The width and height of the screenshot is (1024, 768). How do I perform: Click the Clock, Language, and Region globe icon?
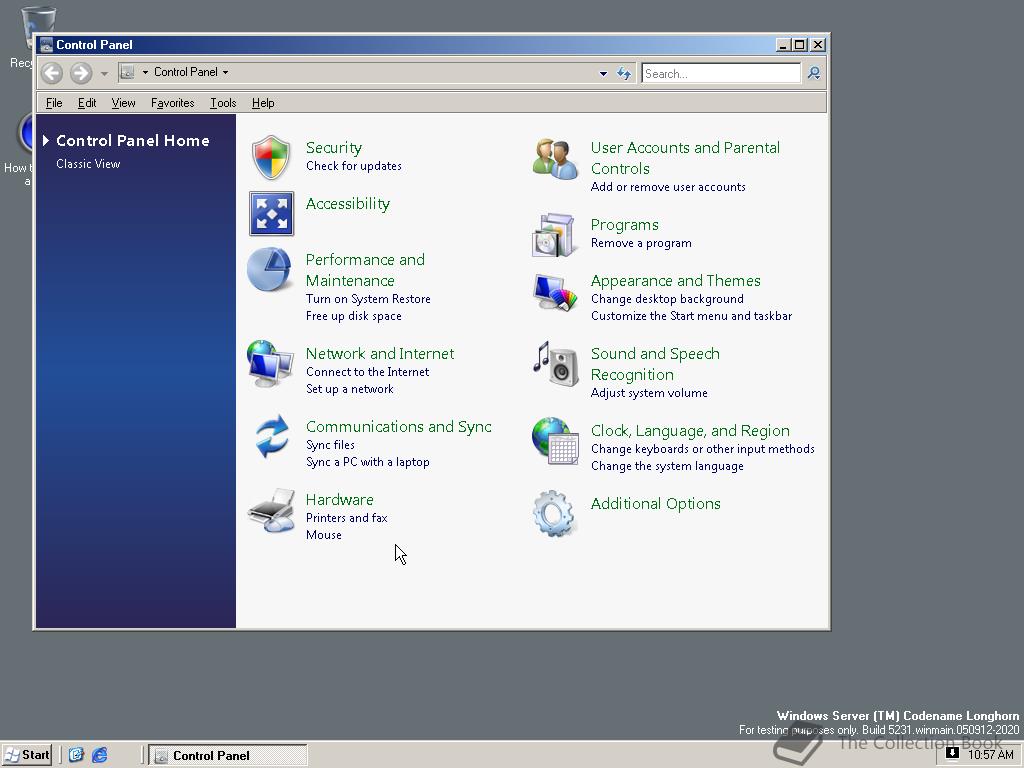[555, 441]
